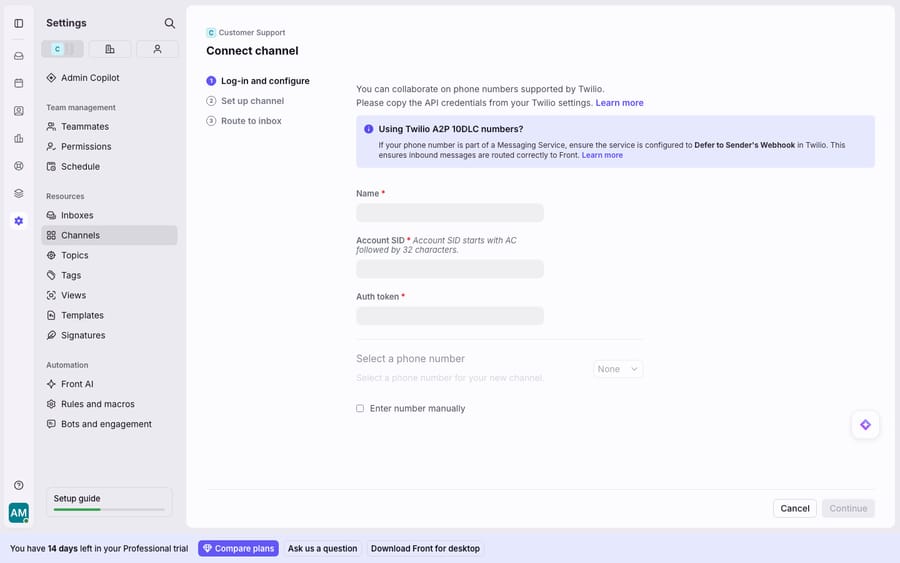
Task: Click Ask us a question
Action: pyautogui.click(x=322, y=549)
